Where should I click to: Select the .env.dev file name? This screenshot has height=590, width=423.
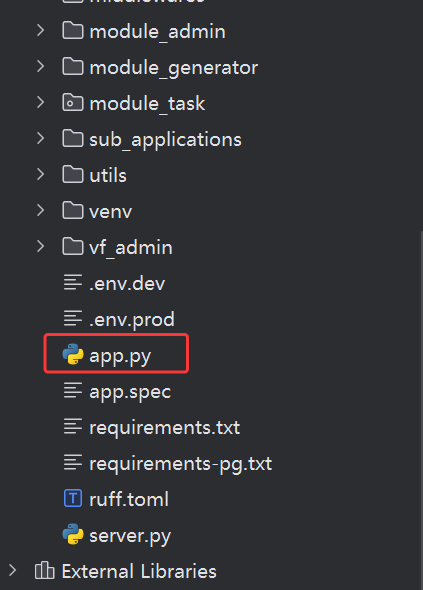(127, 283)
